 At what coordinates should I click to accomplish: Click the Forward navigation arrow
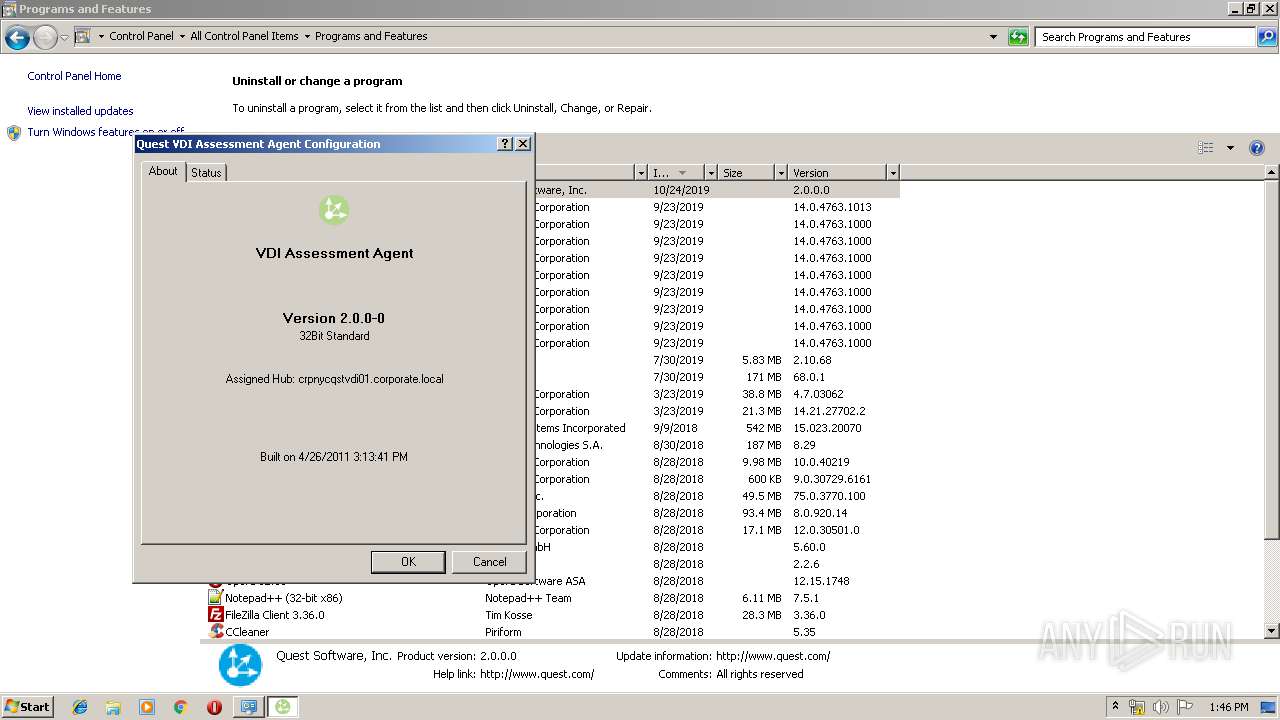(45, 38)
